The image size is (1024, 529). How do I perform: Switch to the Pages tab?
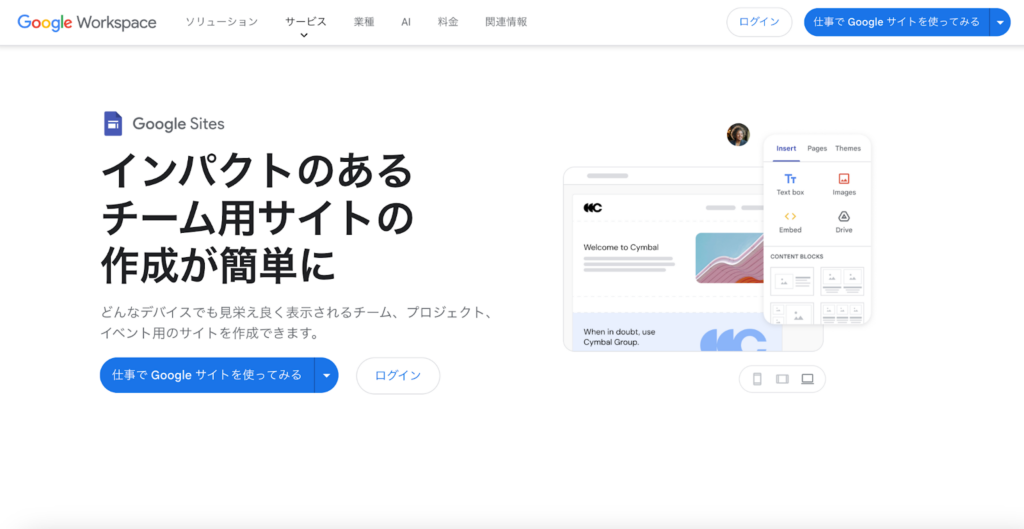817,148
